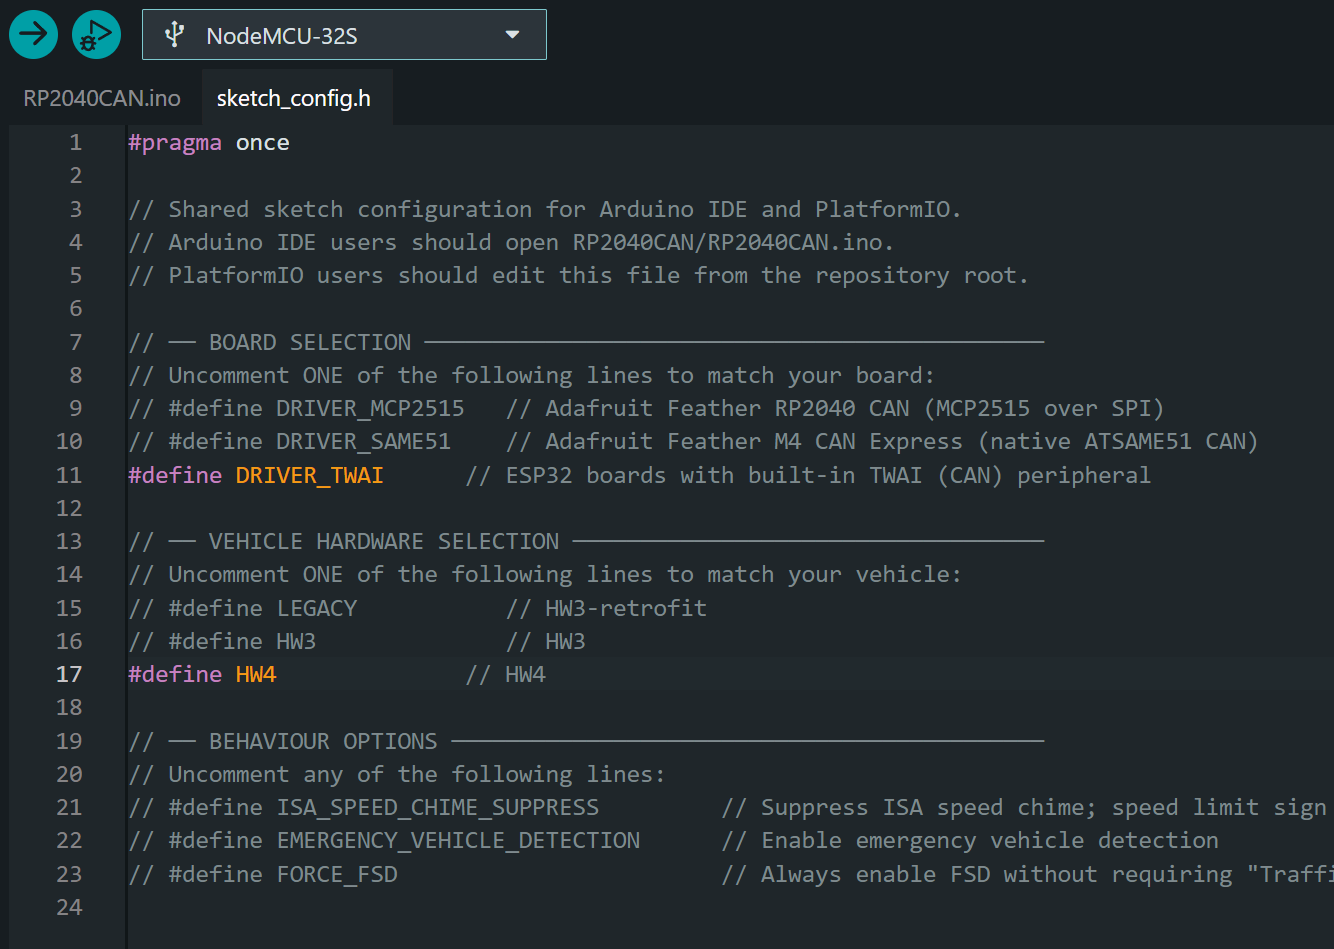Click the BOARD SELECTION comment header
Screen dimensions: 1334x949
click(x=310, y=342)
